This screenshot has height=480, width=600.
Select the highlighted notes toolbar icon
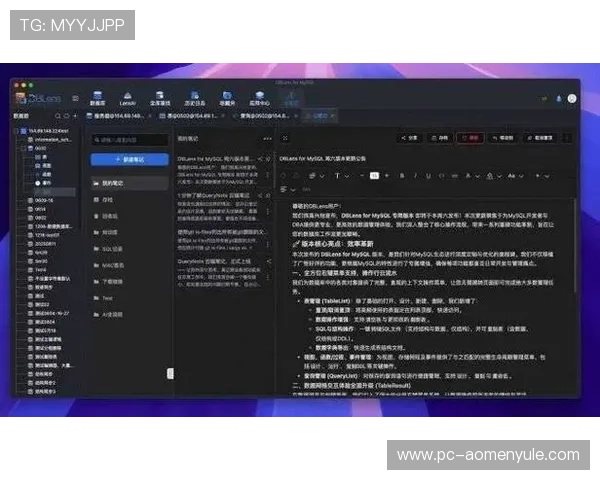click(x=291, y=98)
